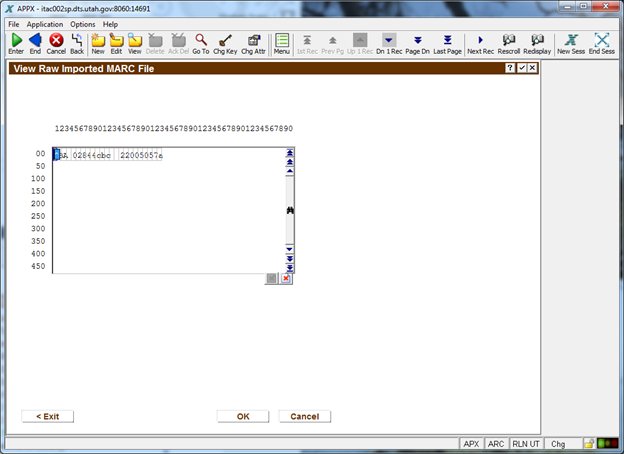Screen dimensions: 624x454
Task: Click scroll-to-bottom double arrow in record list
Action: click(290, 267)
